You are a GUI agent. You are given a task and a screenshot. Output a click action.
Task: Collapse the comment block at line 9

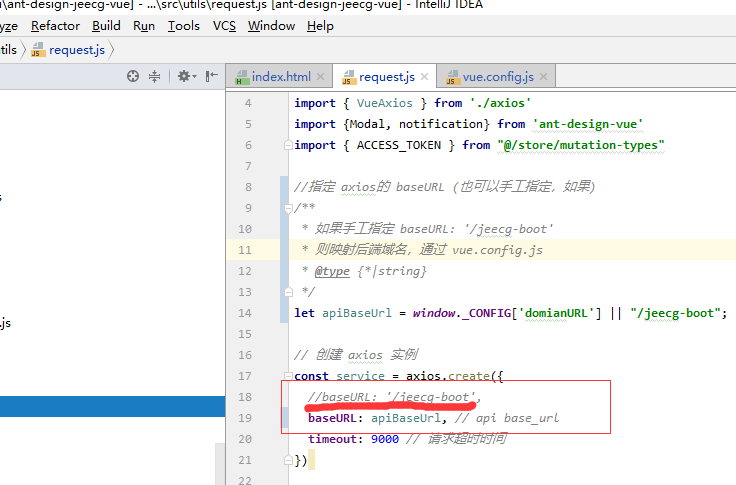point(288,208)
